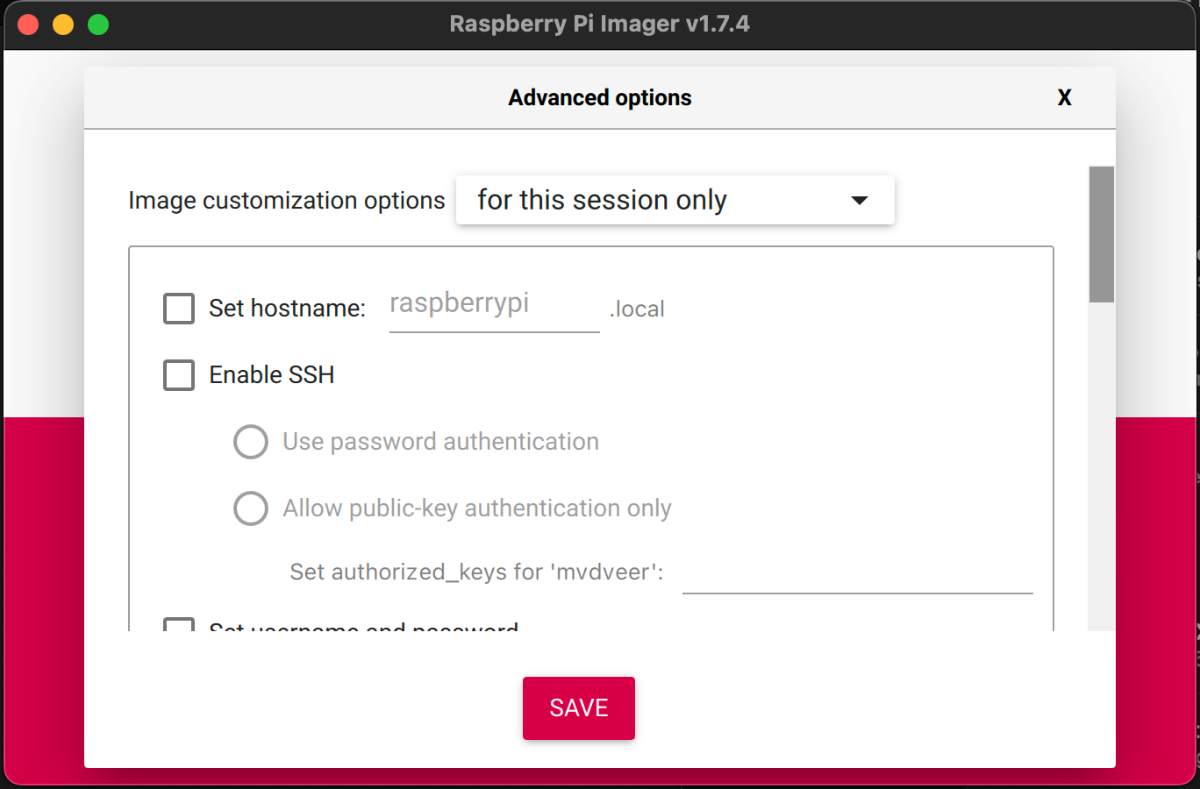Click the .local suffix text
The width and height of the screenshot is (1200, 789).
[637, 309]
